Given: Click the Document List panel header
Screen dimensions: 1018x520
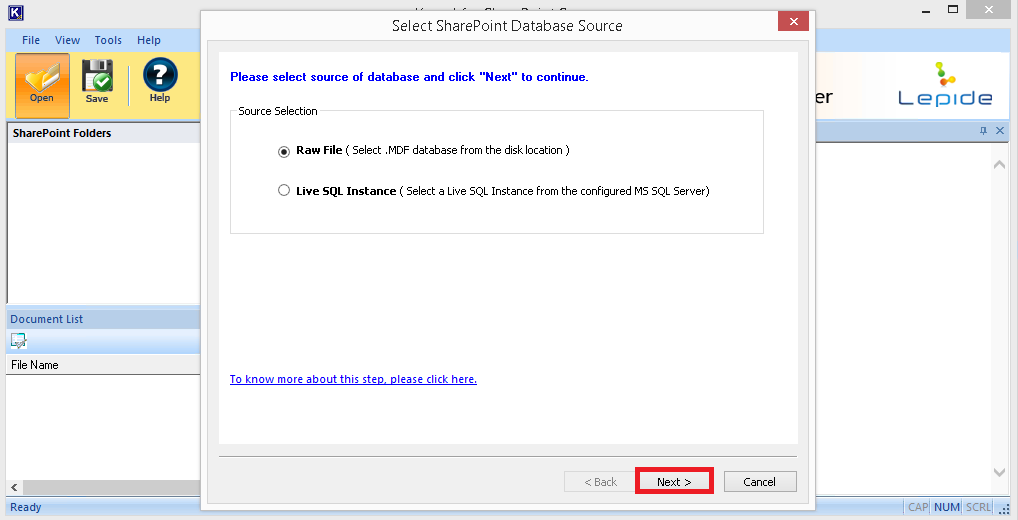Looking at the screenshot, I should (104, 319).
